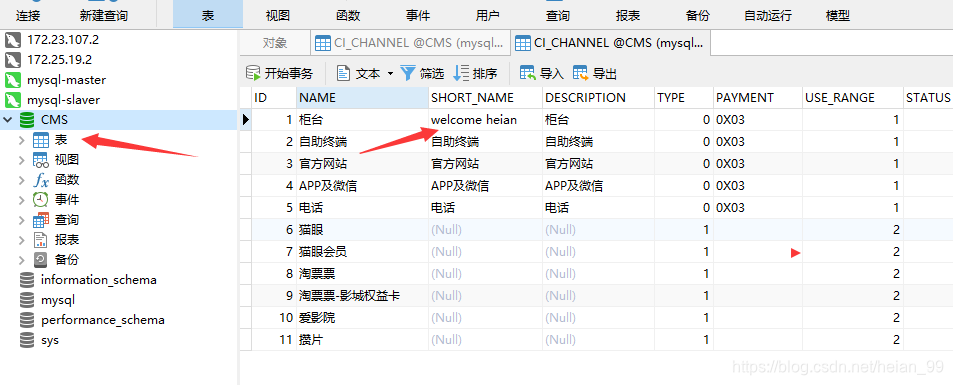Open 新建查询 new query
Image resolution: width=953 pixels, height=385 pixels.
point(104,16)
